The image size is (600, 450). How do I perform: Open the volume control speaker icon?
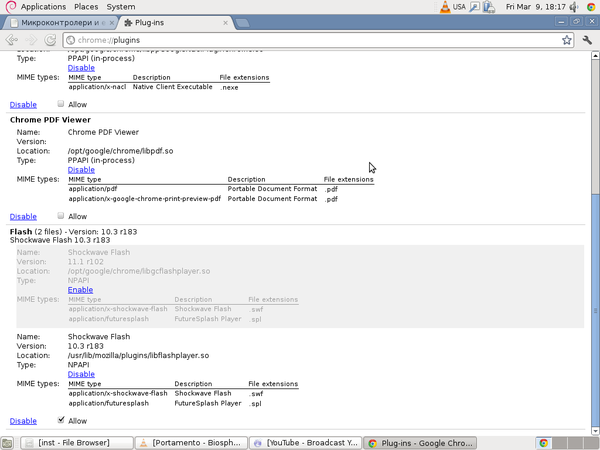(x=574, y=7)
